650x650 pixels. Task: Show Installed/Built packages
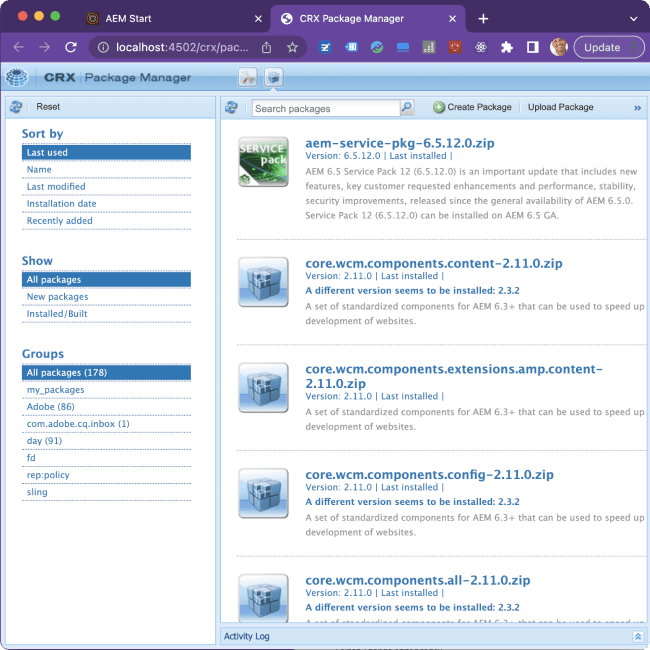pyautogui.click(x=106, y=314)
